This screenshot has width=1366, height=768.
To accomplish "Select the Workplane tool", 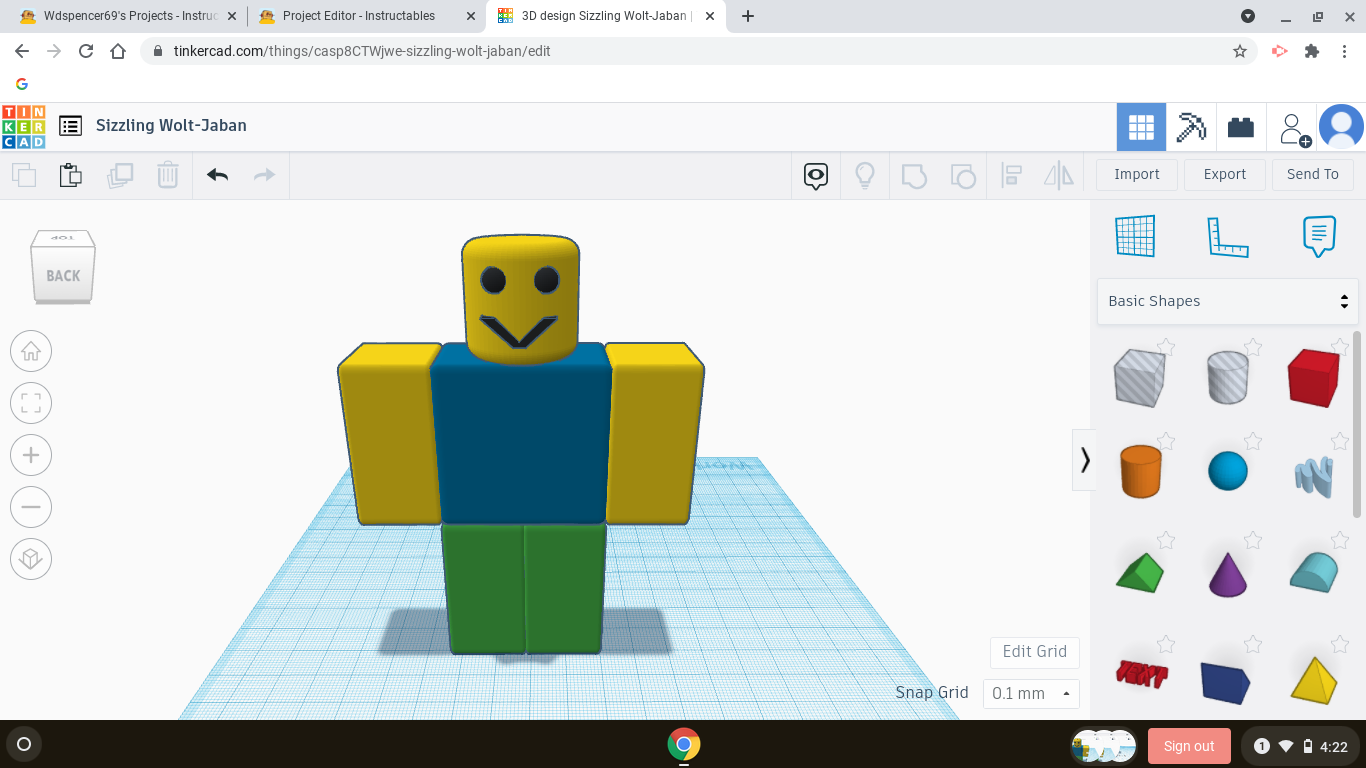I will point(1135,237).
